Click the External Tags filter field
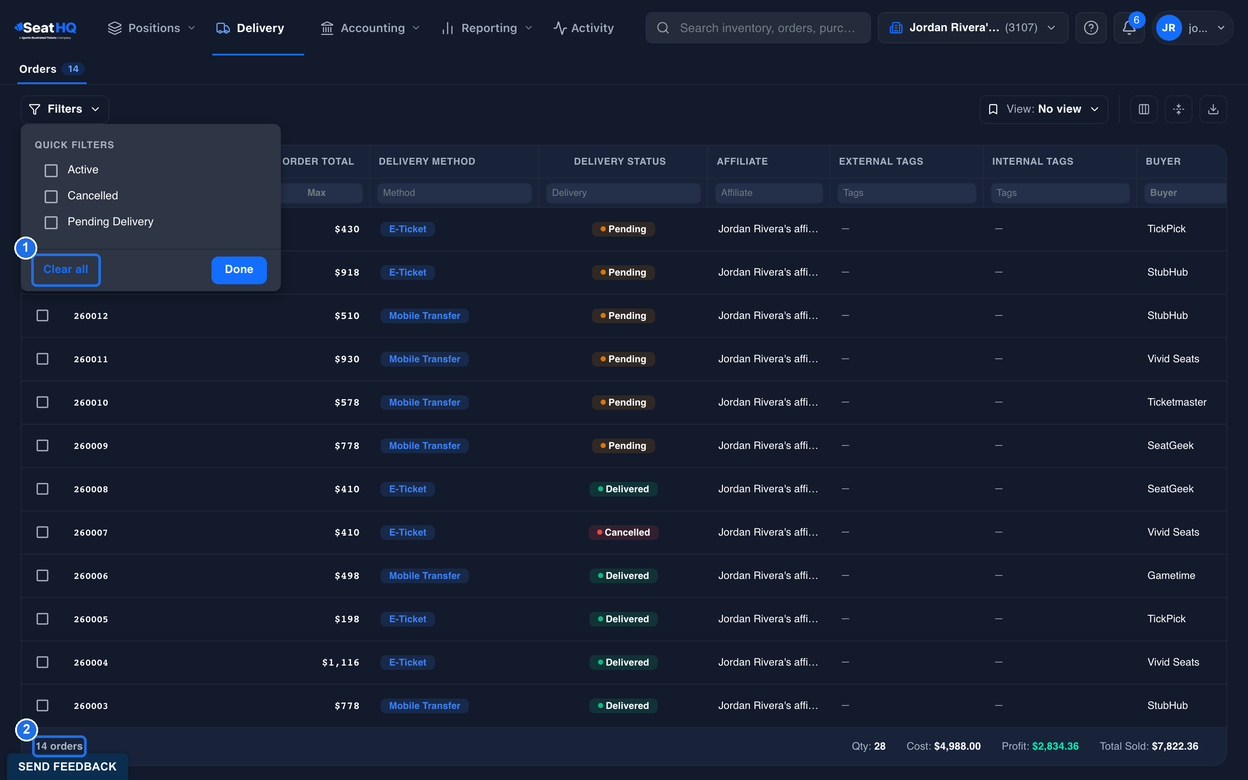This screenshot has height=780, width=1248. click(907, 193)
